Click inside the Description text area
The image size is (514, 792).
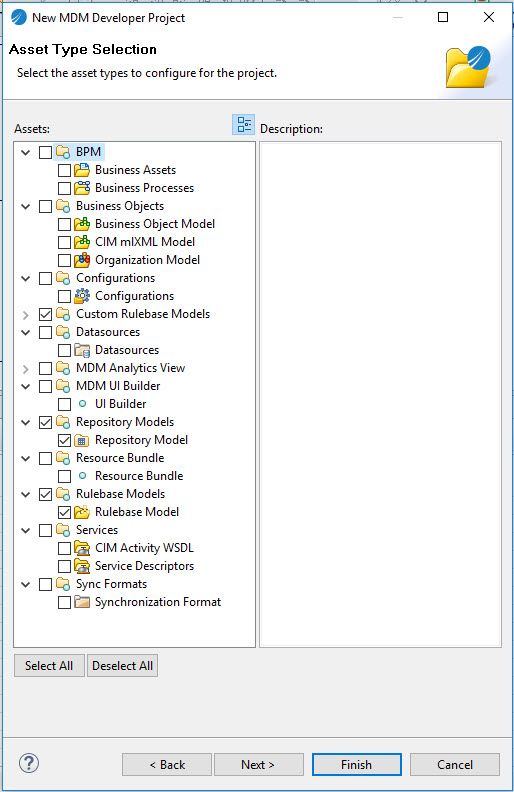tap(380, 394)
